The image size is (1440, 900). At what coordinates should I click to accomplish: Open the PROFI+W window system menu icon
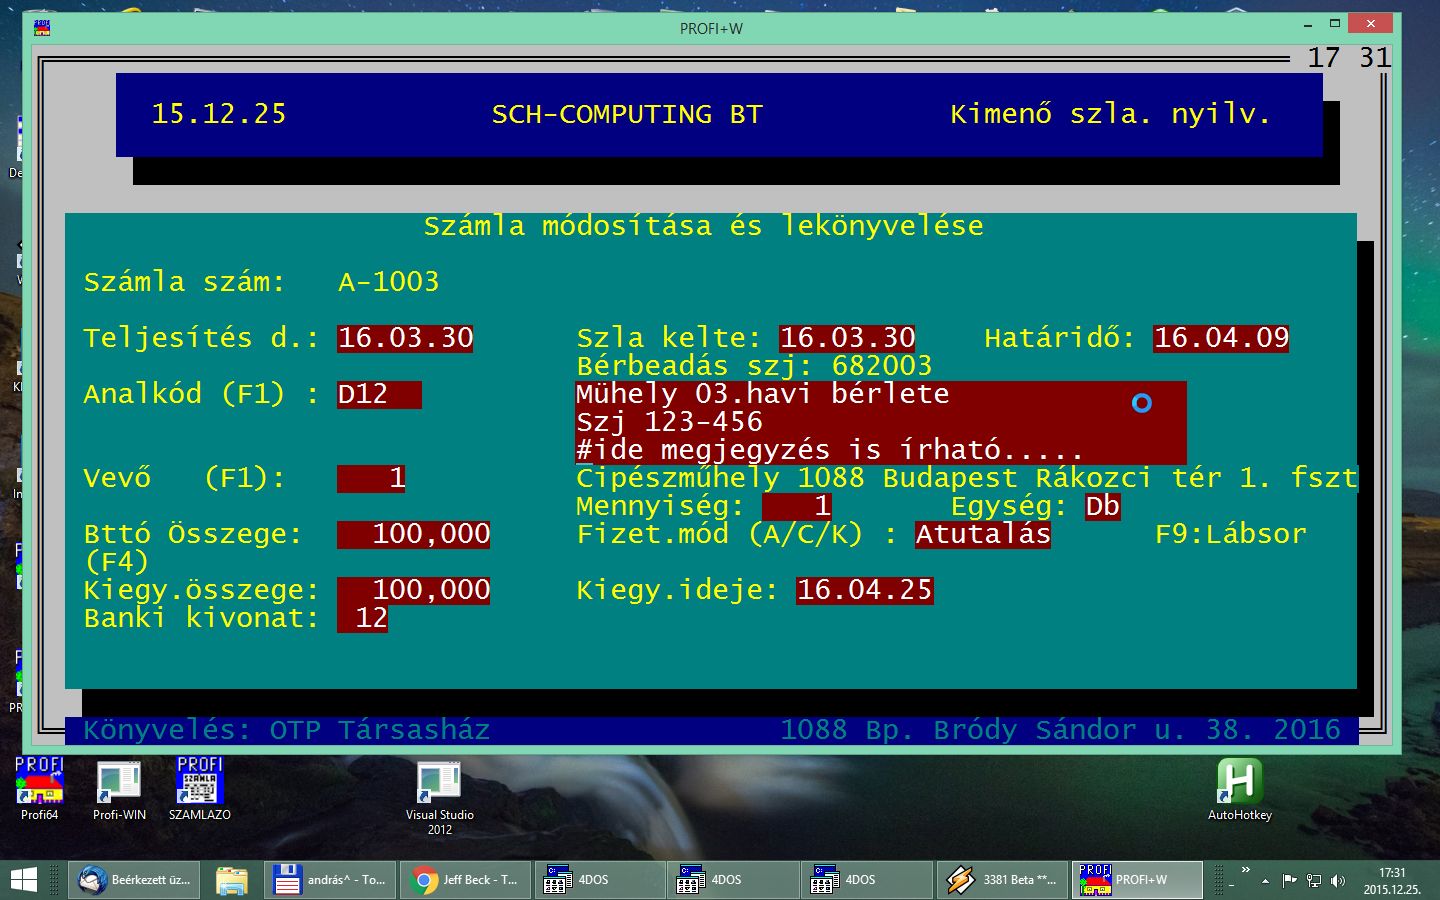tap(42, 28)
